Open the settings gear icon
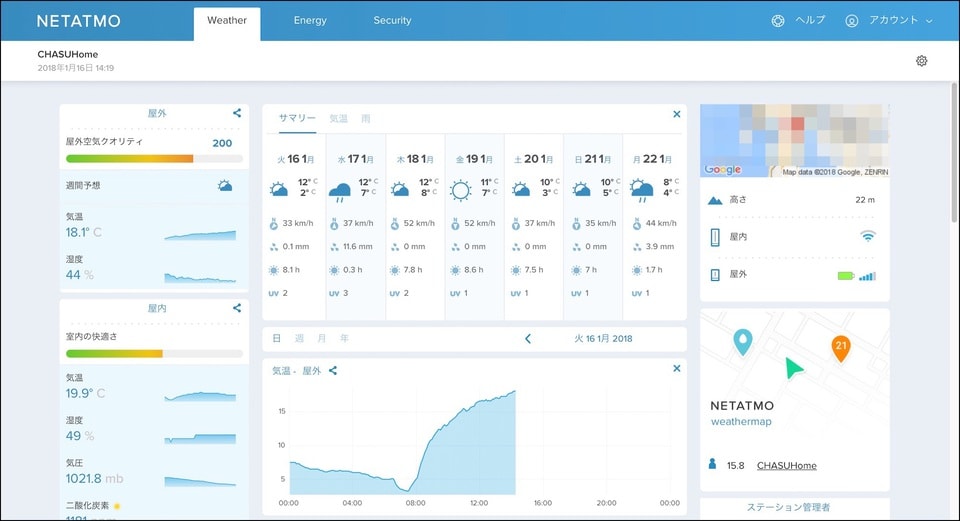Image resolution: width=960 pixels, height=521 pixels. click(x=921, y=61)
